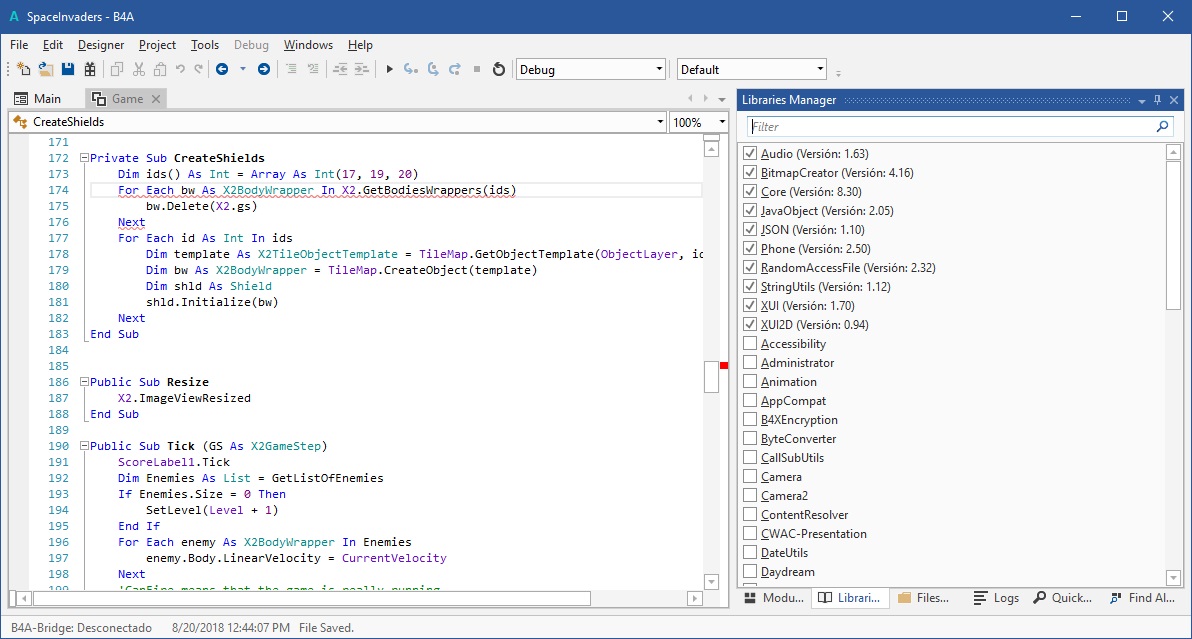
Task: Open the Files panel tab
Action: pos(923,598)
